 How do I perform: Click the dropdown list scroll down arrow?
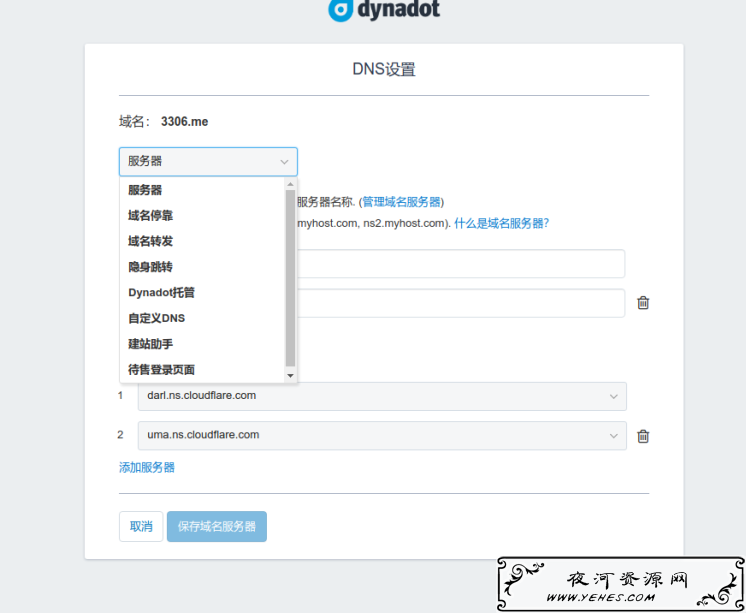click(290, 376)
